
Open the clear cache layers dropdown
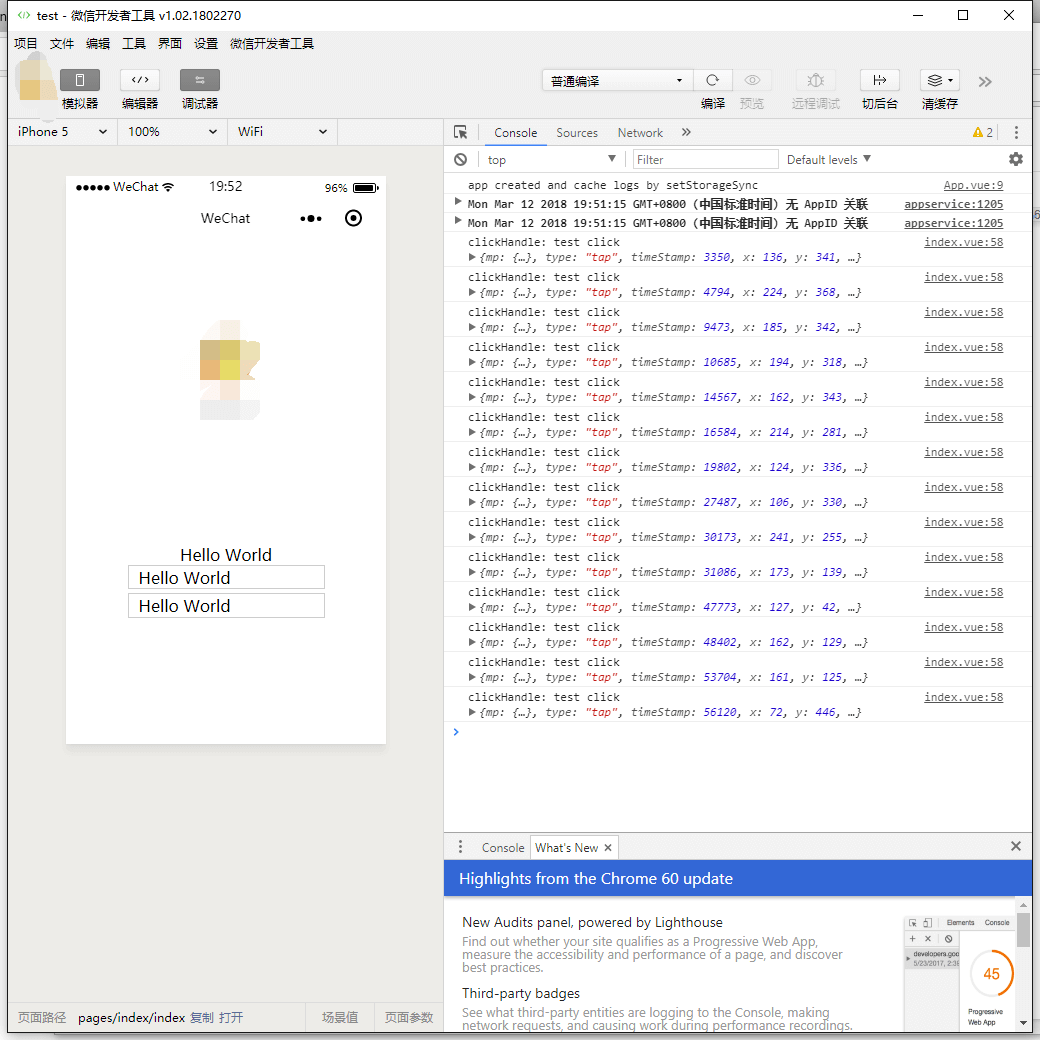[940, 80]
